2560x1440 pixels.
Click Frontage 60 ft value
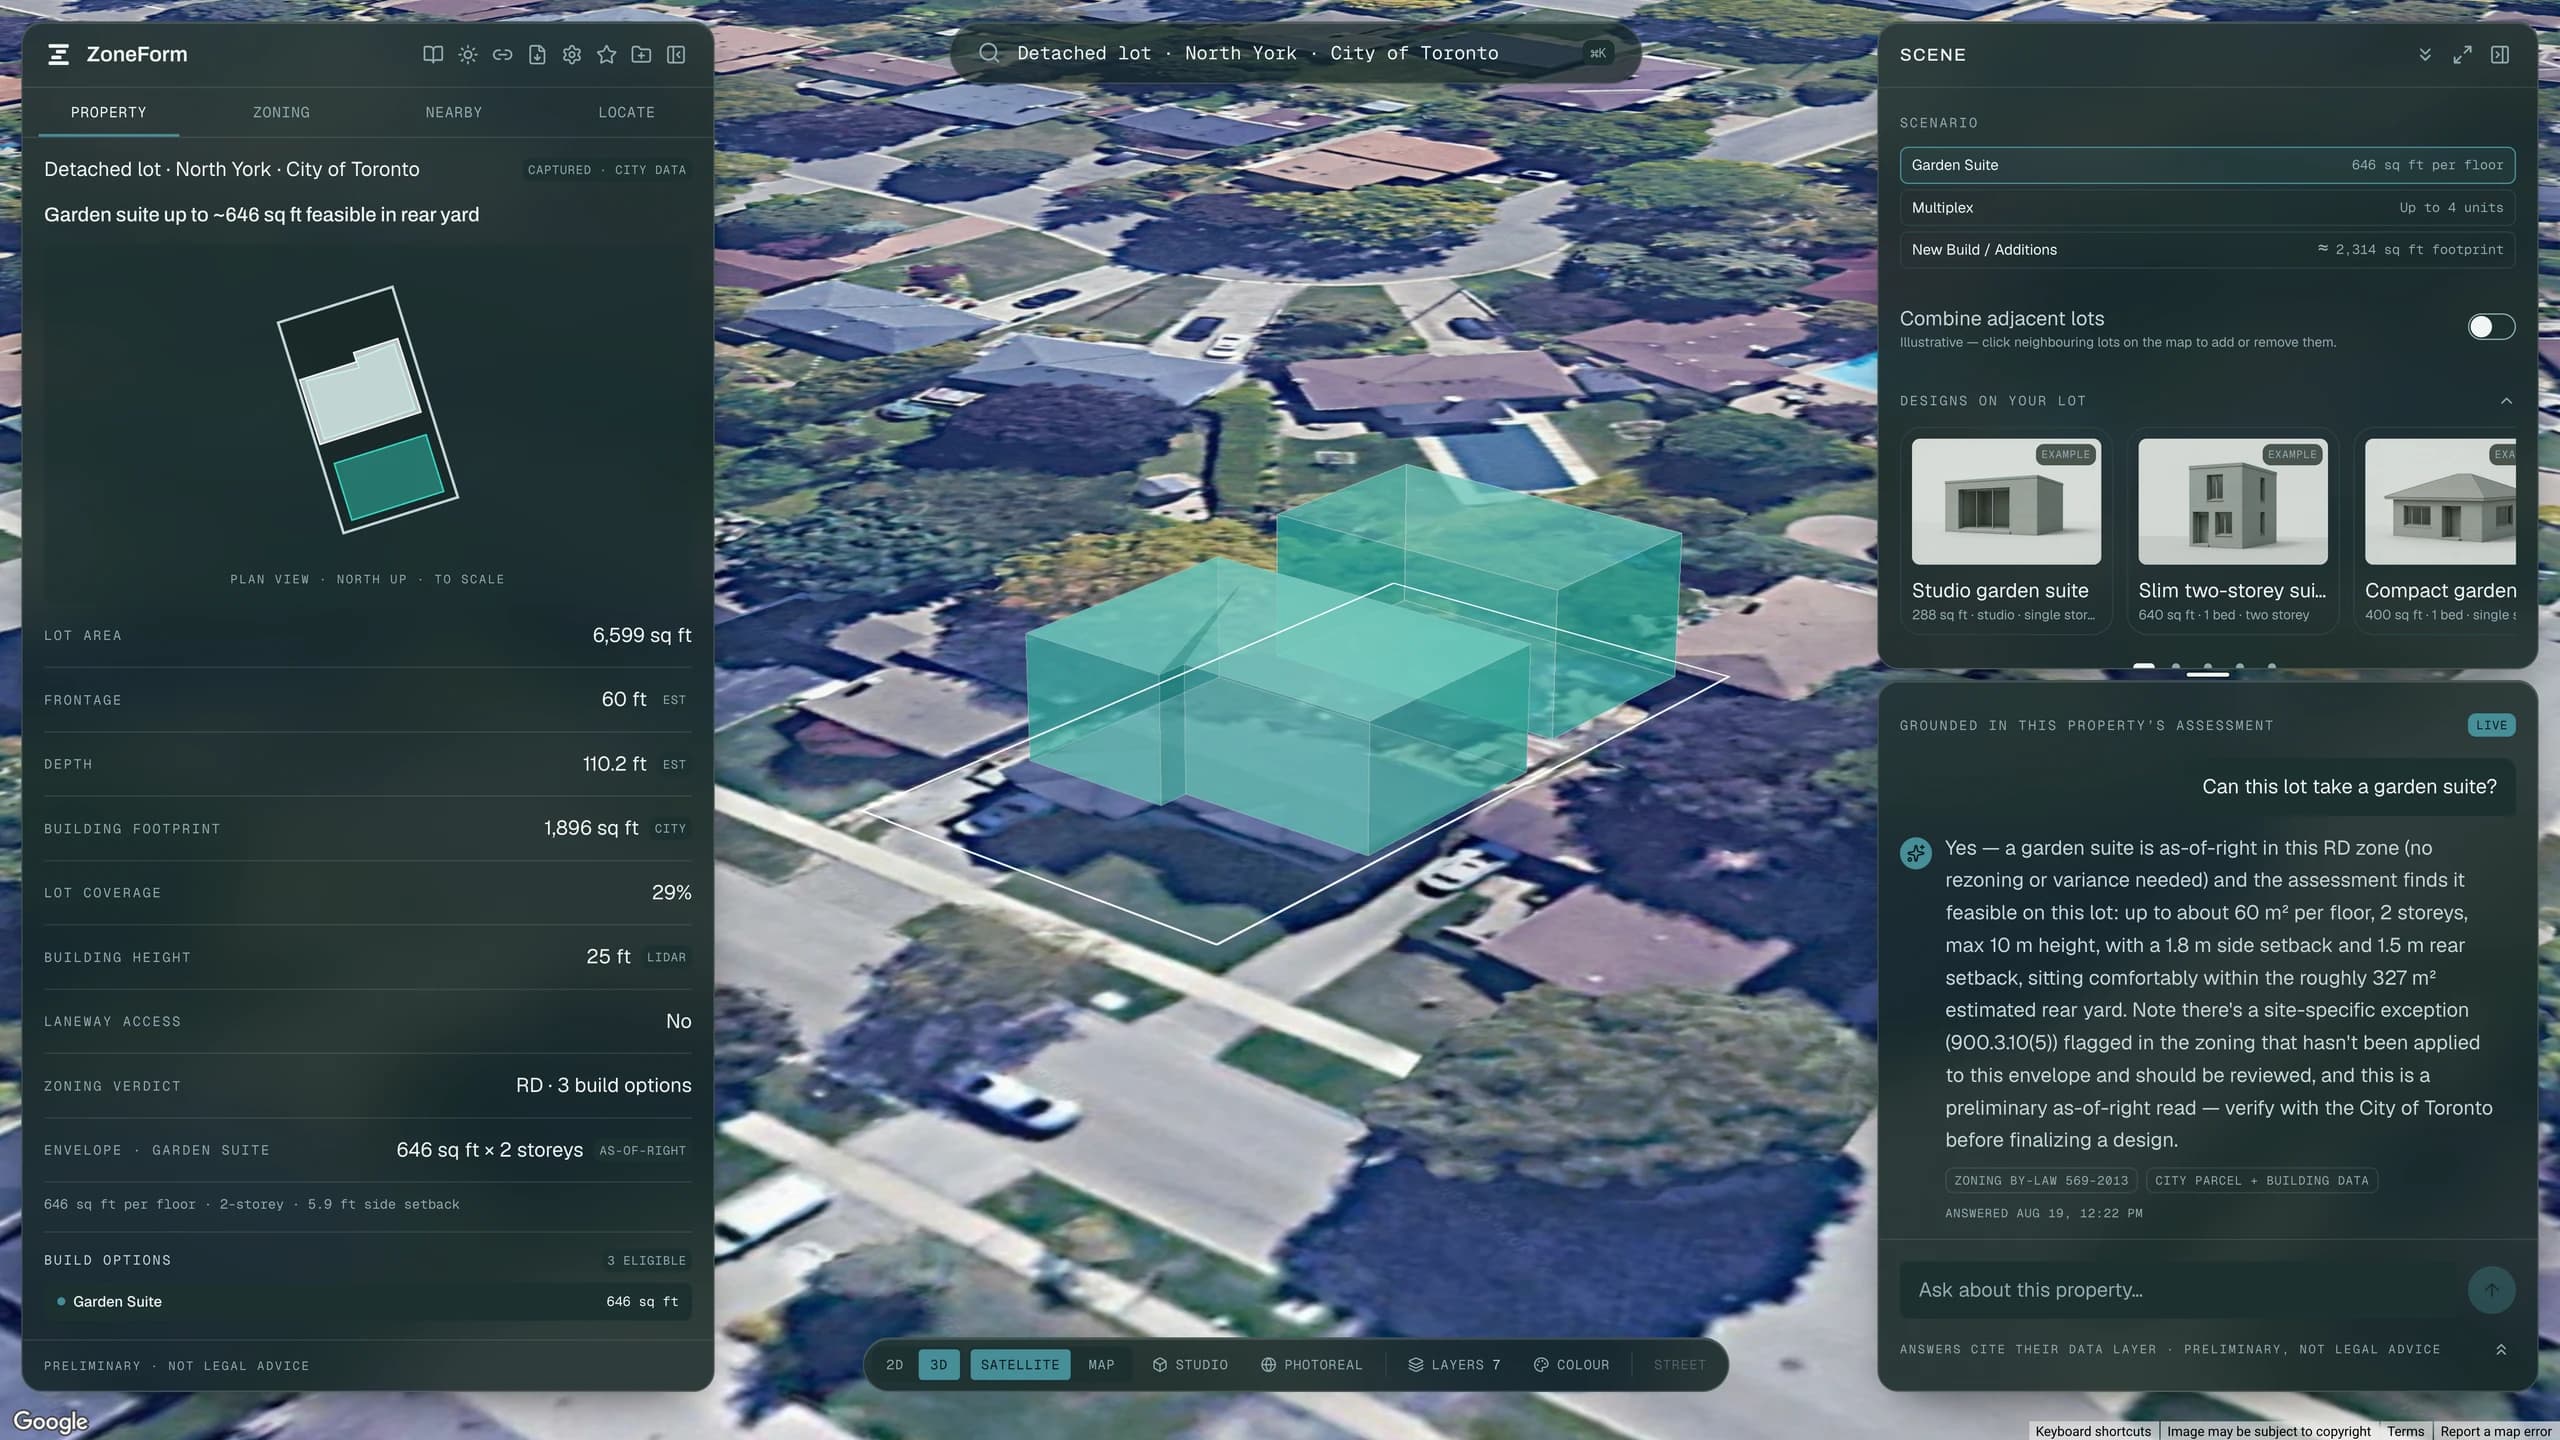point(624,700)
